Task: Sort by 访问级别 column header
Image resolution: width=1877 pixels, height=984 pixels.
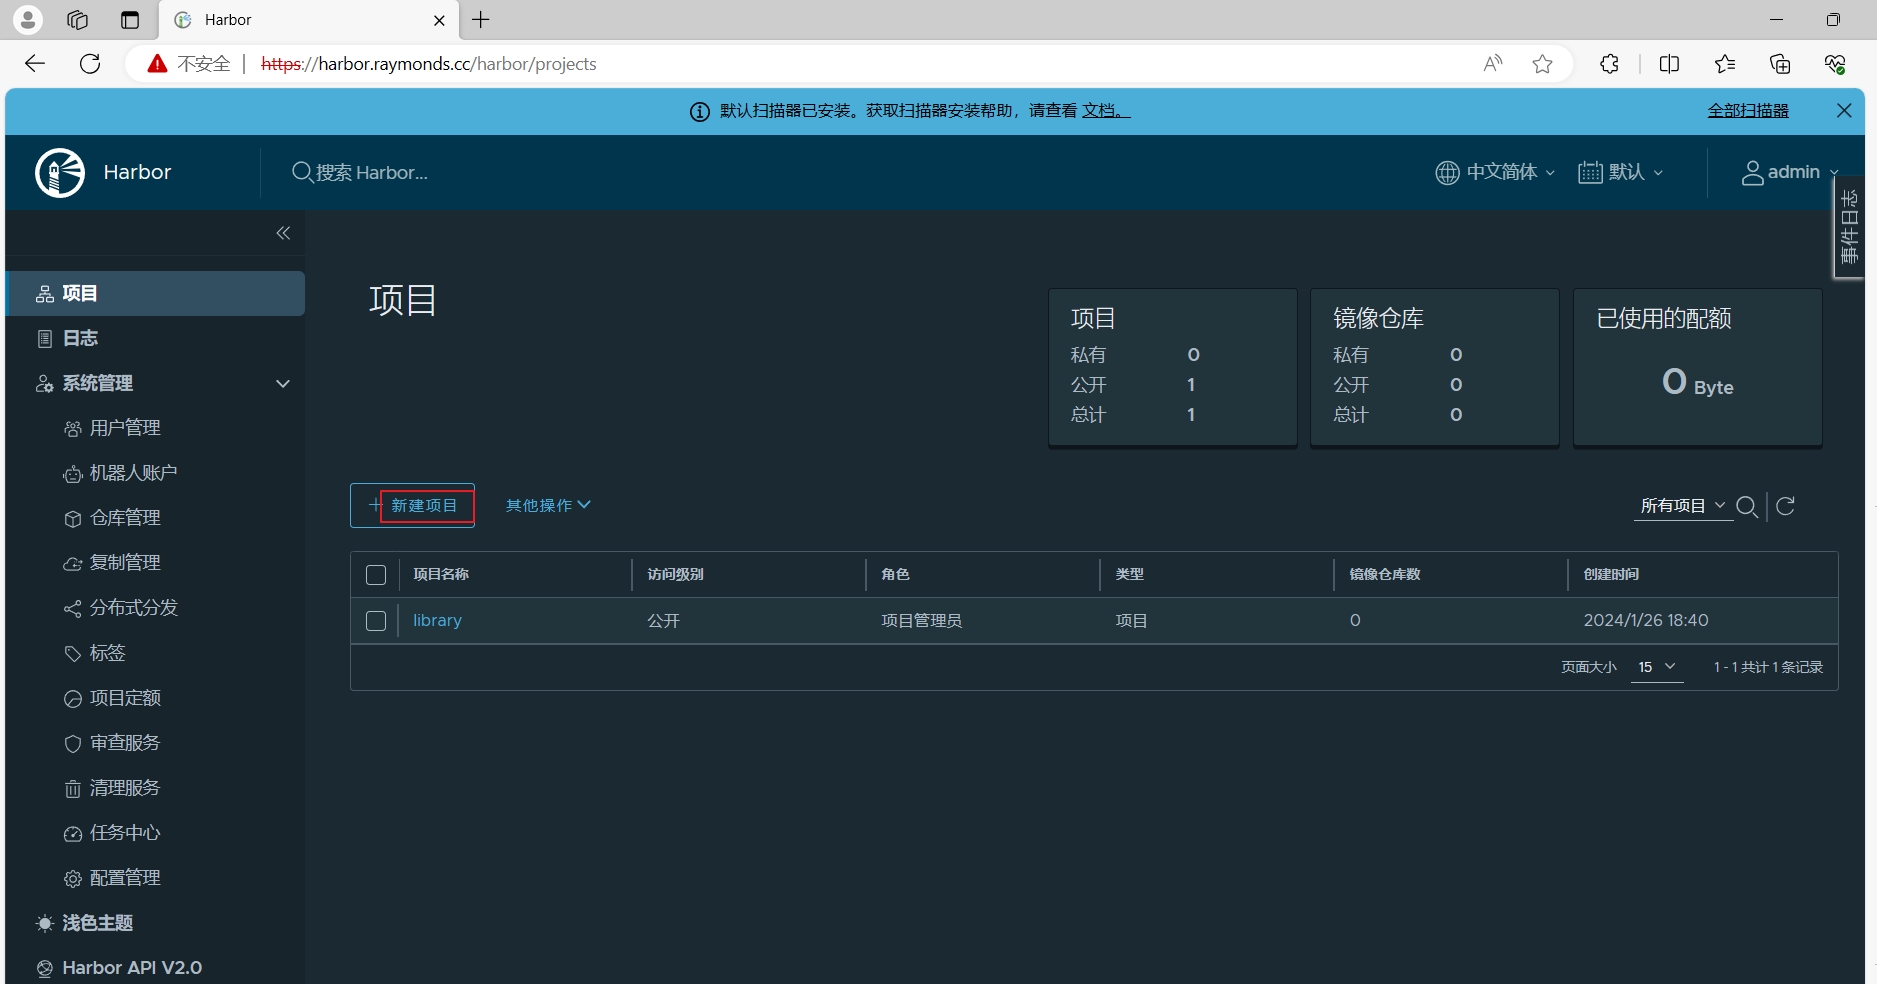Action: 675,574
